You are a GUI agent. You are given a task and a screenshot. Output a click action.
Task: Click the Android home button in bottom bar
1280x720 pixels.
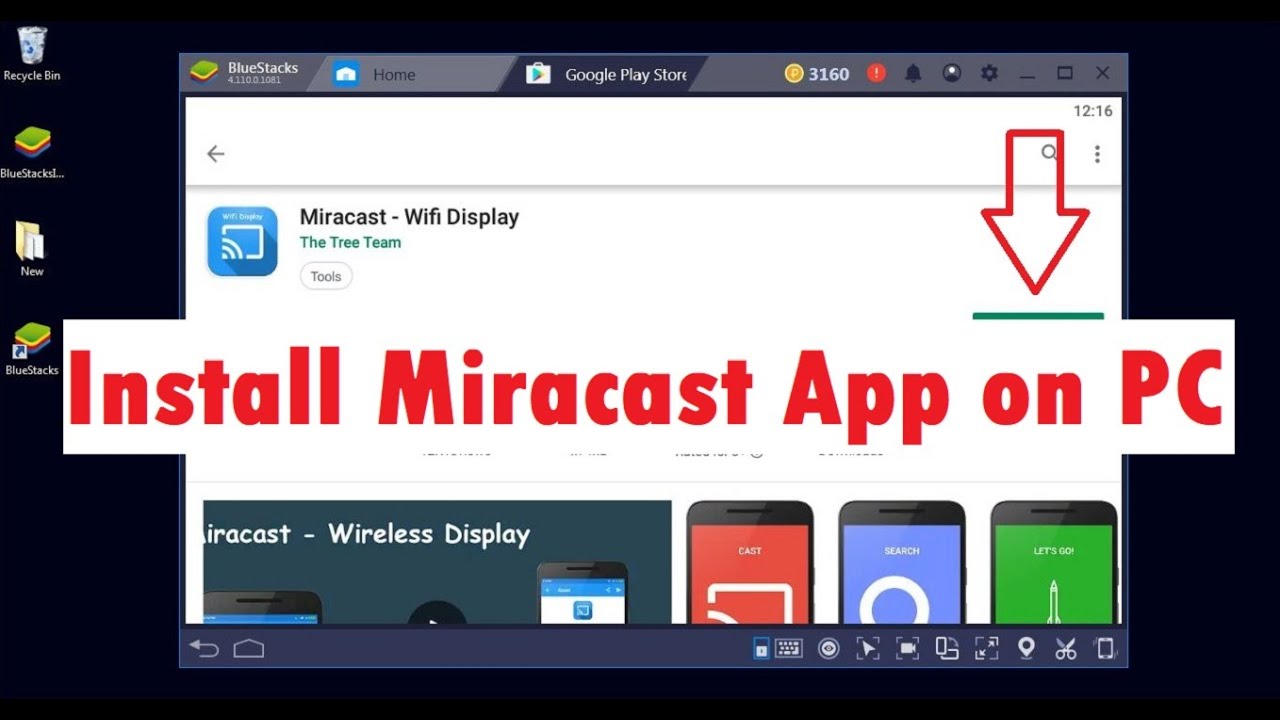pyautogui.click(x=248, y=649)
